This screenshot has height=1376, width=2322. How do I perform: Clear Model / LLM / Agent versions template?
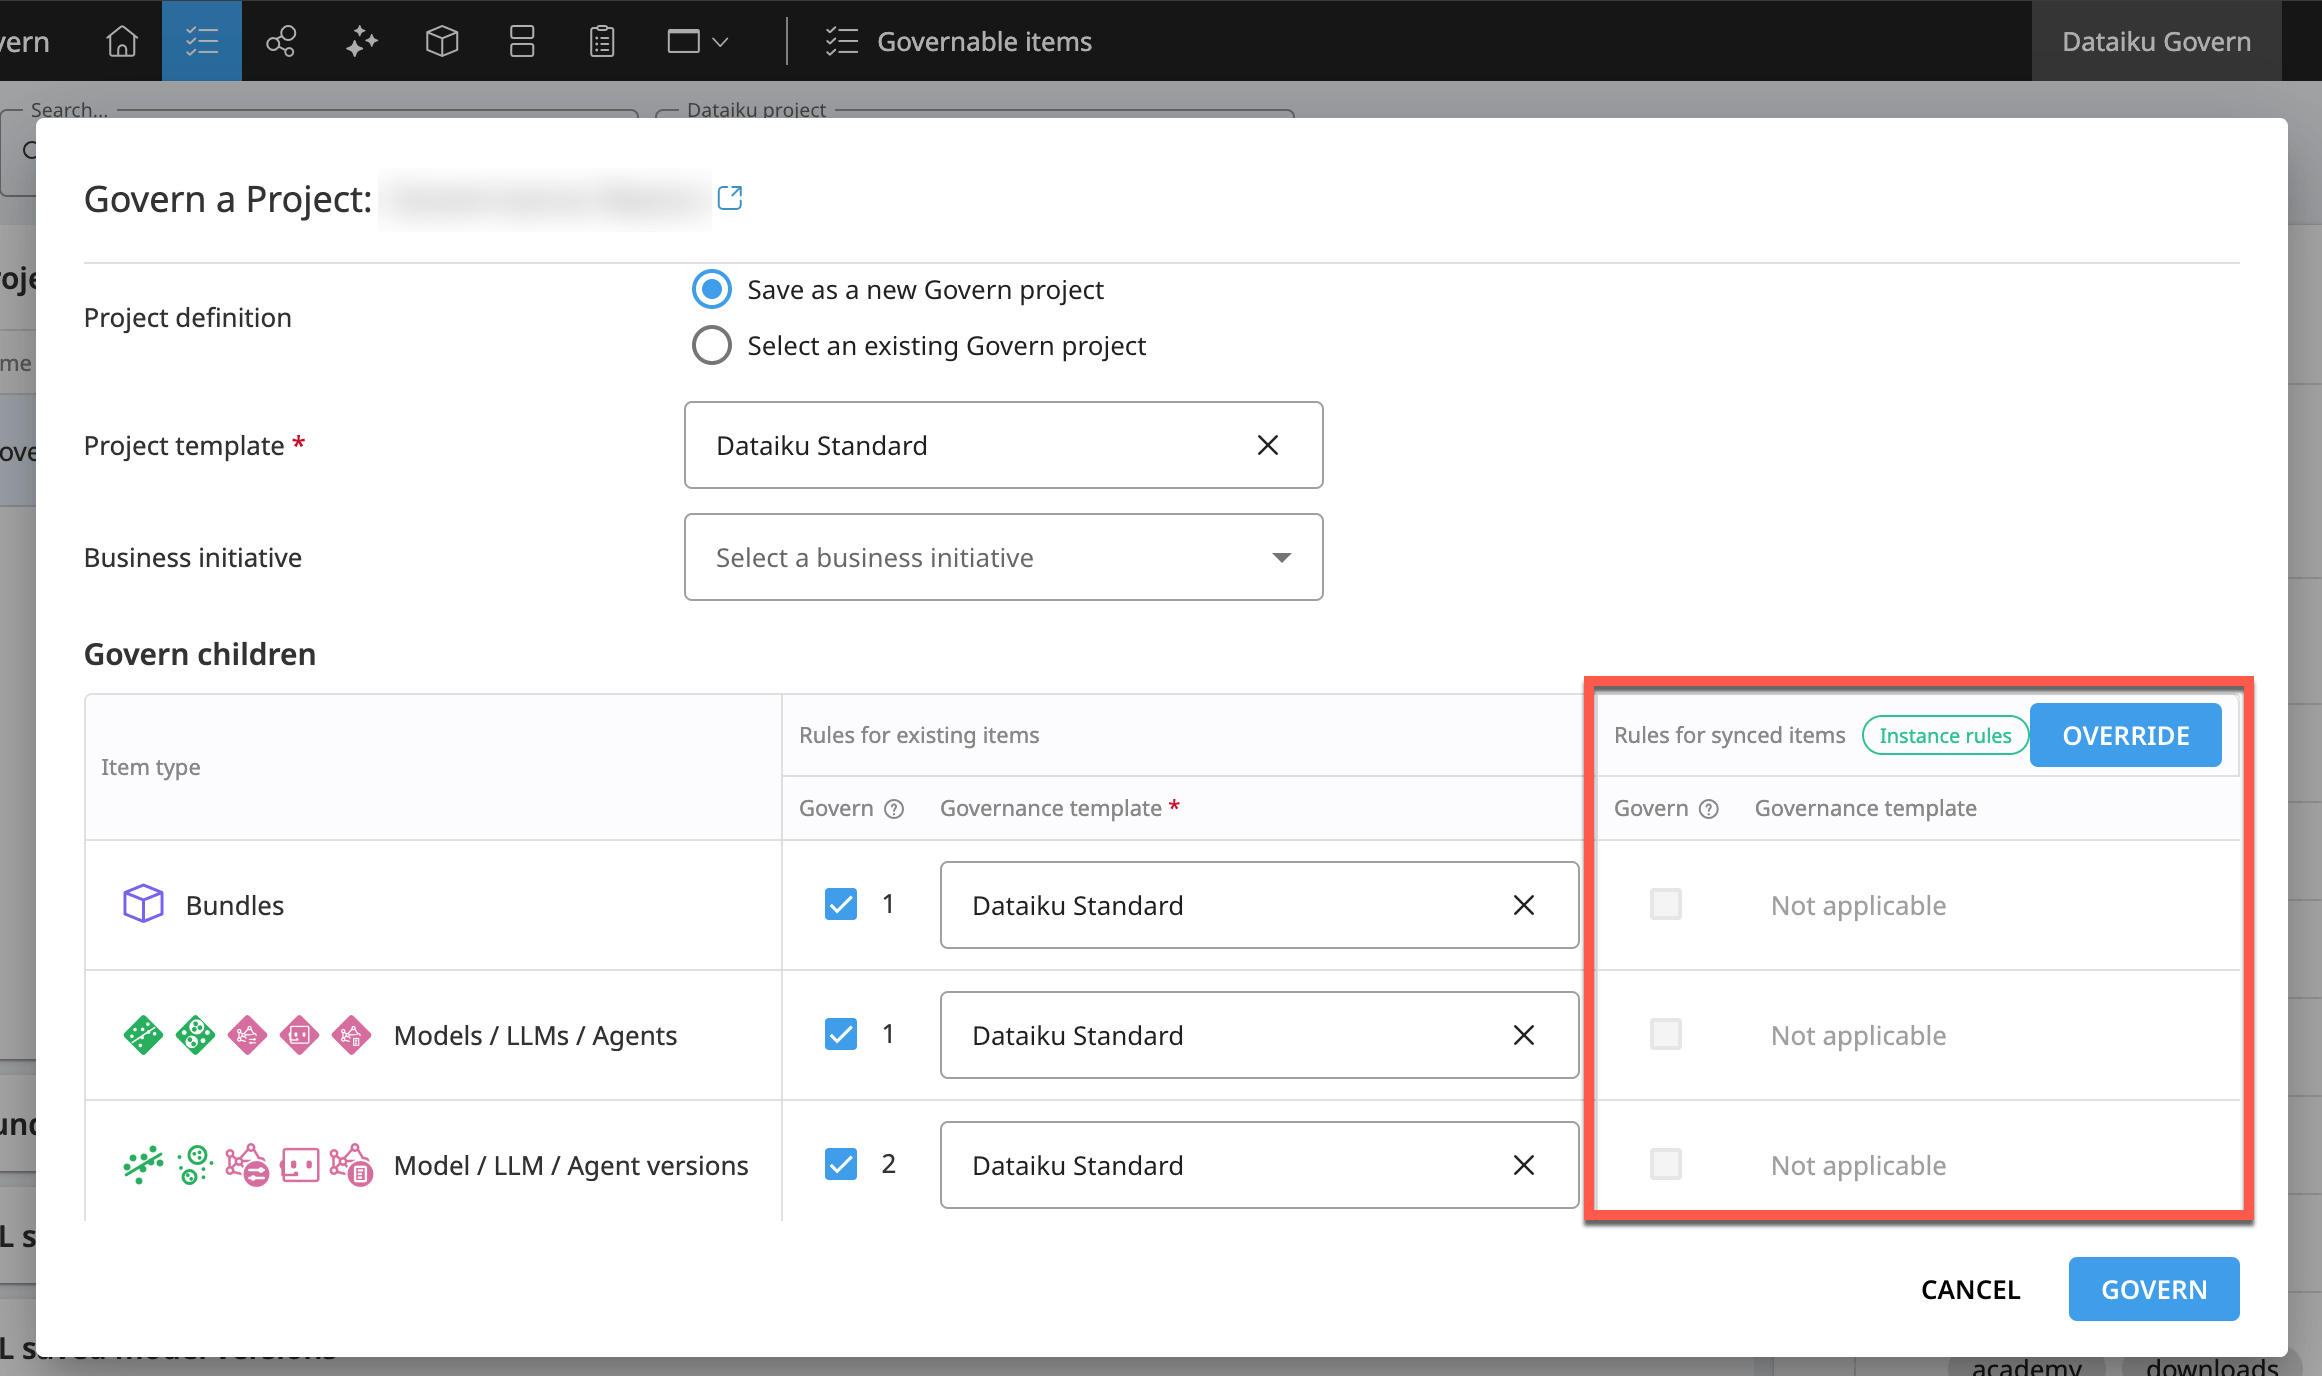coord(1524,1165)
